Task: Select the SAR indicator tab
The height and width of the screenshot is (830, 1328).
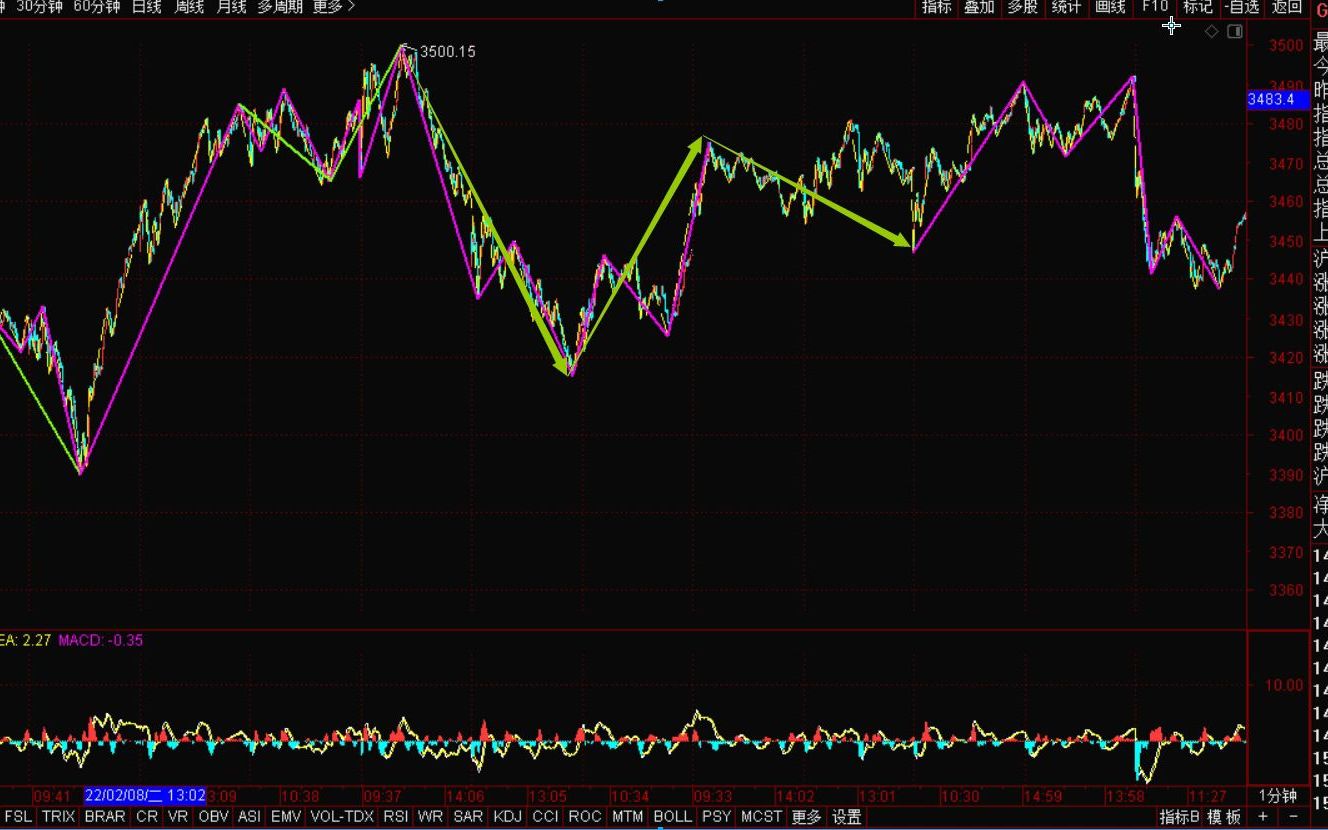Action: (468, 817)
